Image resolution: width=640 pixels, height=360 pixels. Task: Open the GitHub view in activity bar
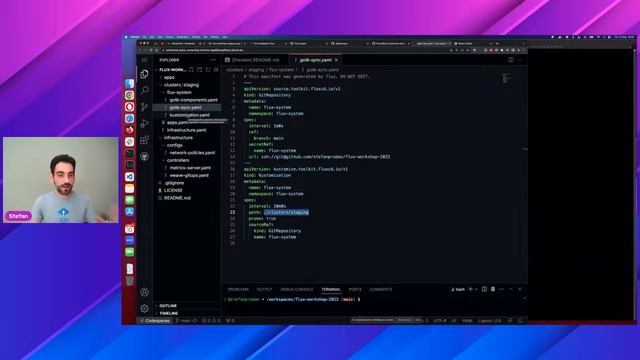click(x=144, y=156)
